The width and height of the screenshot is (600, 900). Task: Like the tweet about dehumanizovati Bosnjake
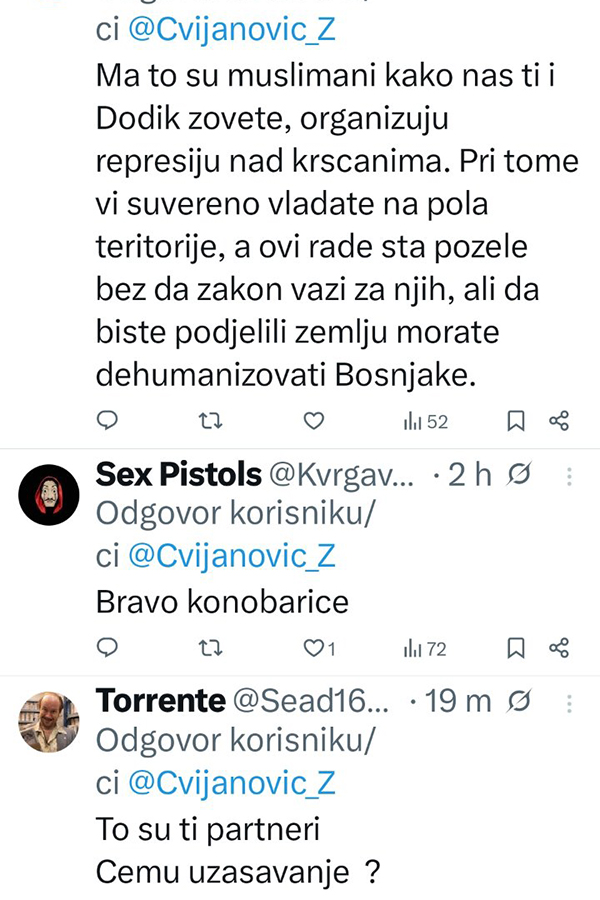[314, 422]
